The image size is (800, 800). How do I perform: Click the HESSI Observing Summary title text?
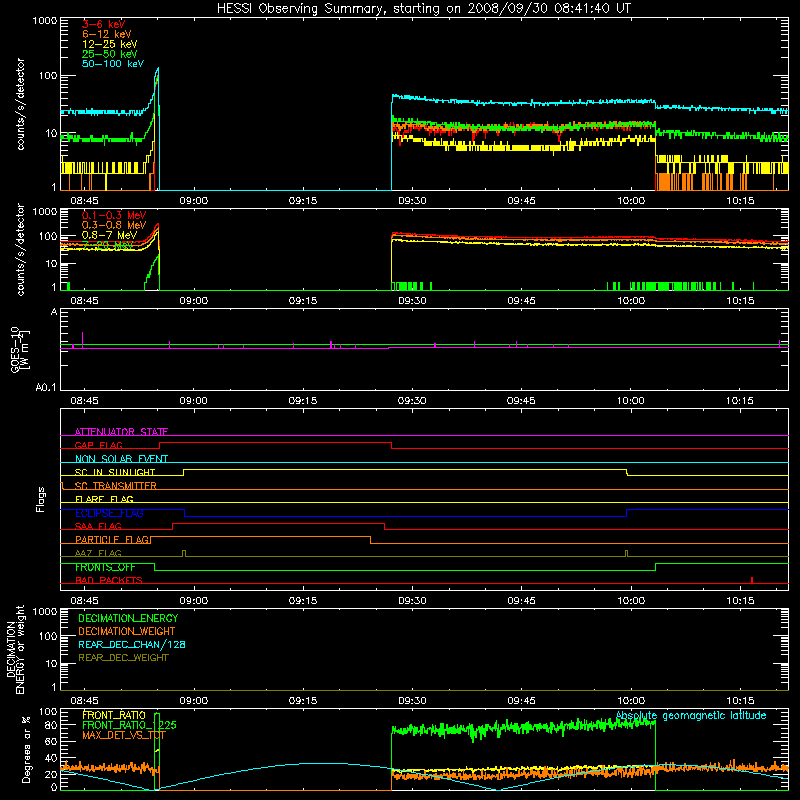tap(424, 9)
